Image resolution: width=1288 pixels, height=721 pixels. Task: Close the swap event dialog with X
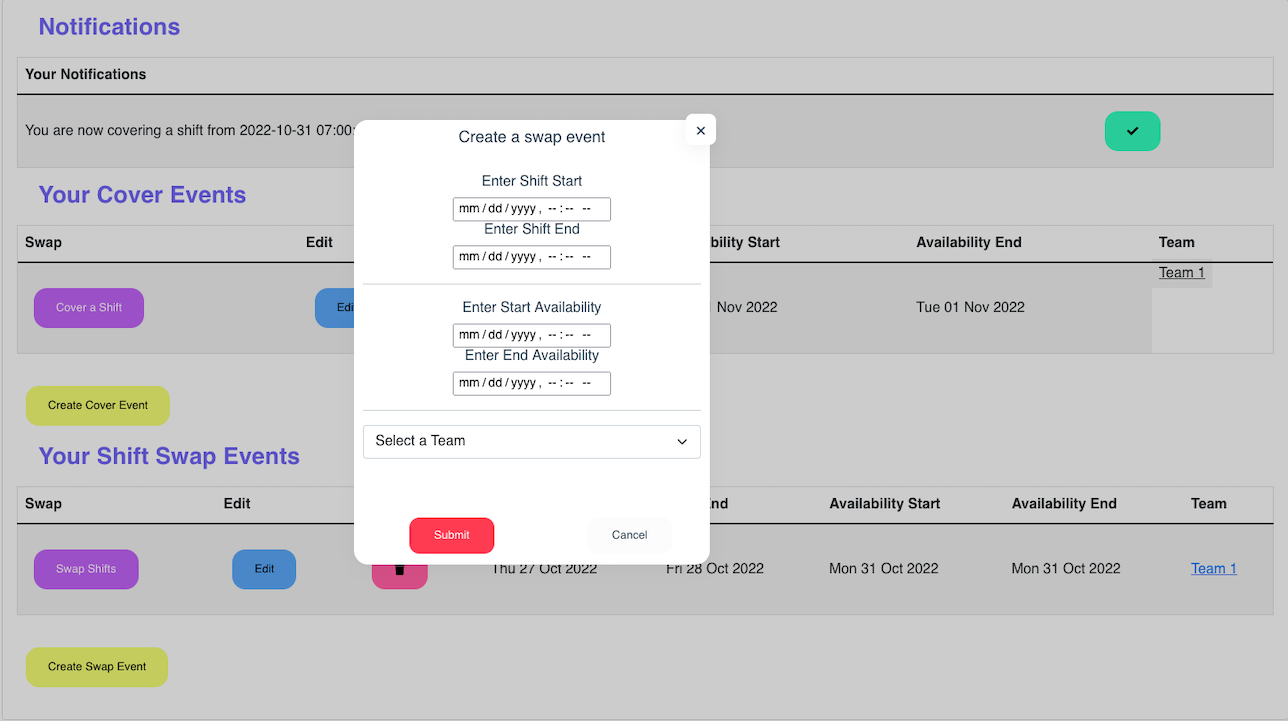tap(700, 130)
